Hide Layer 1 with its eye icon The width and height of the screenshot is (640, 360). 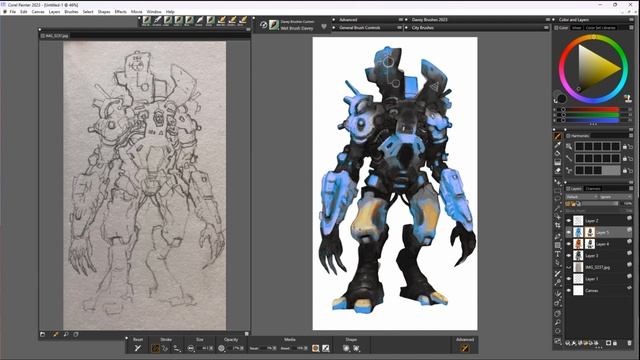[x=569, y=279]
